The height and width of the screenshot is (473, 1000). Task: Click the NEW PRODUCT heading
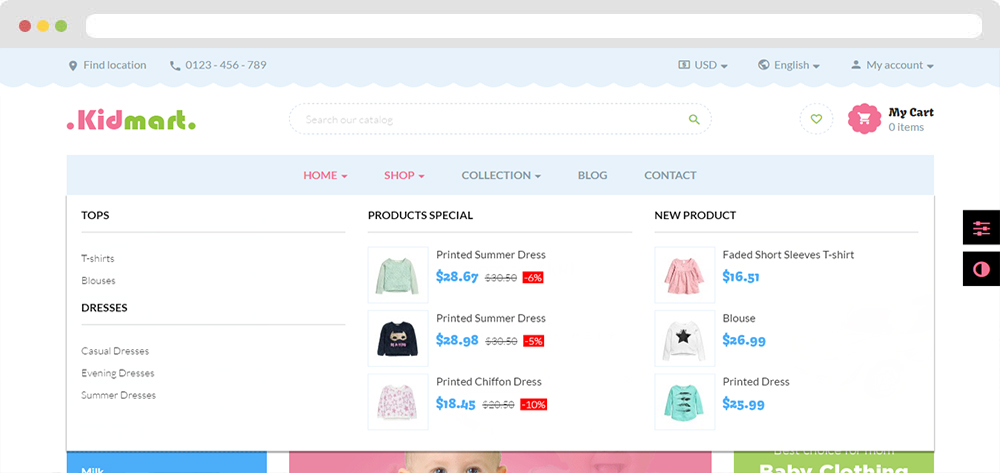pos(695,215)
